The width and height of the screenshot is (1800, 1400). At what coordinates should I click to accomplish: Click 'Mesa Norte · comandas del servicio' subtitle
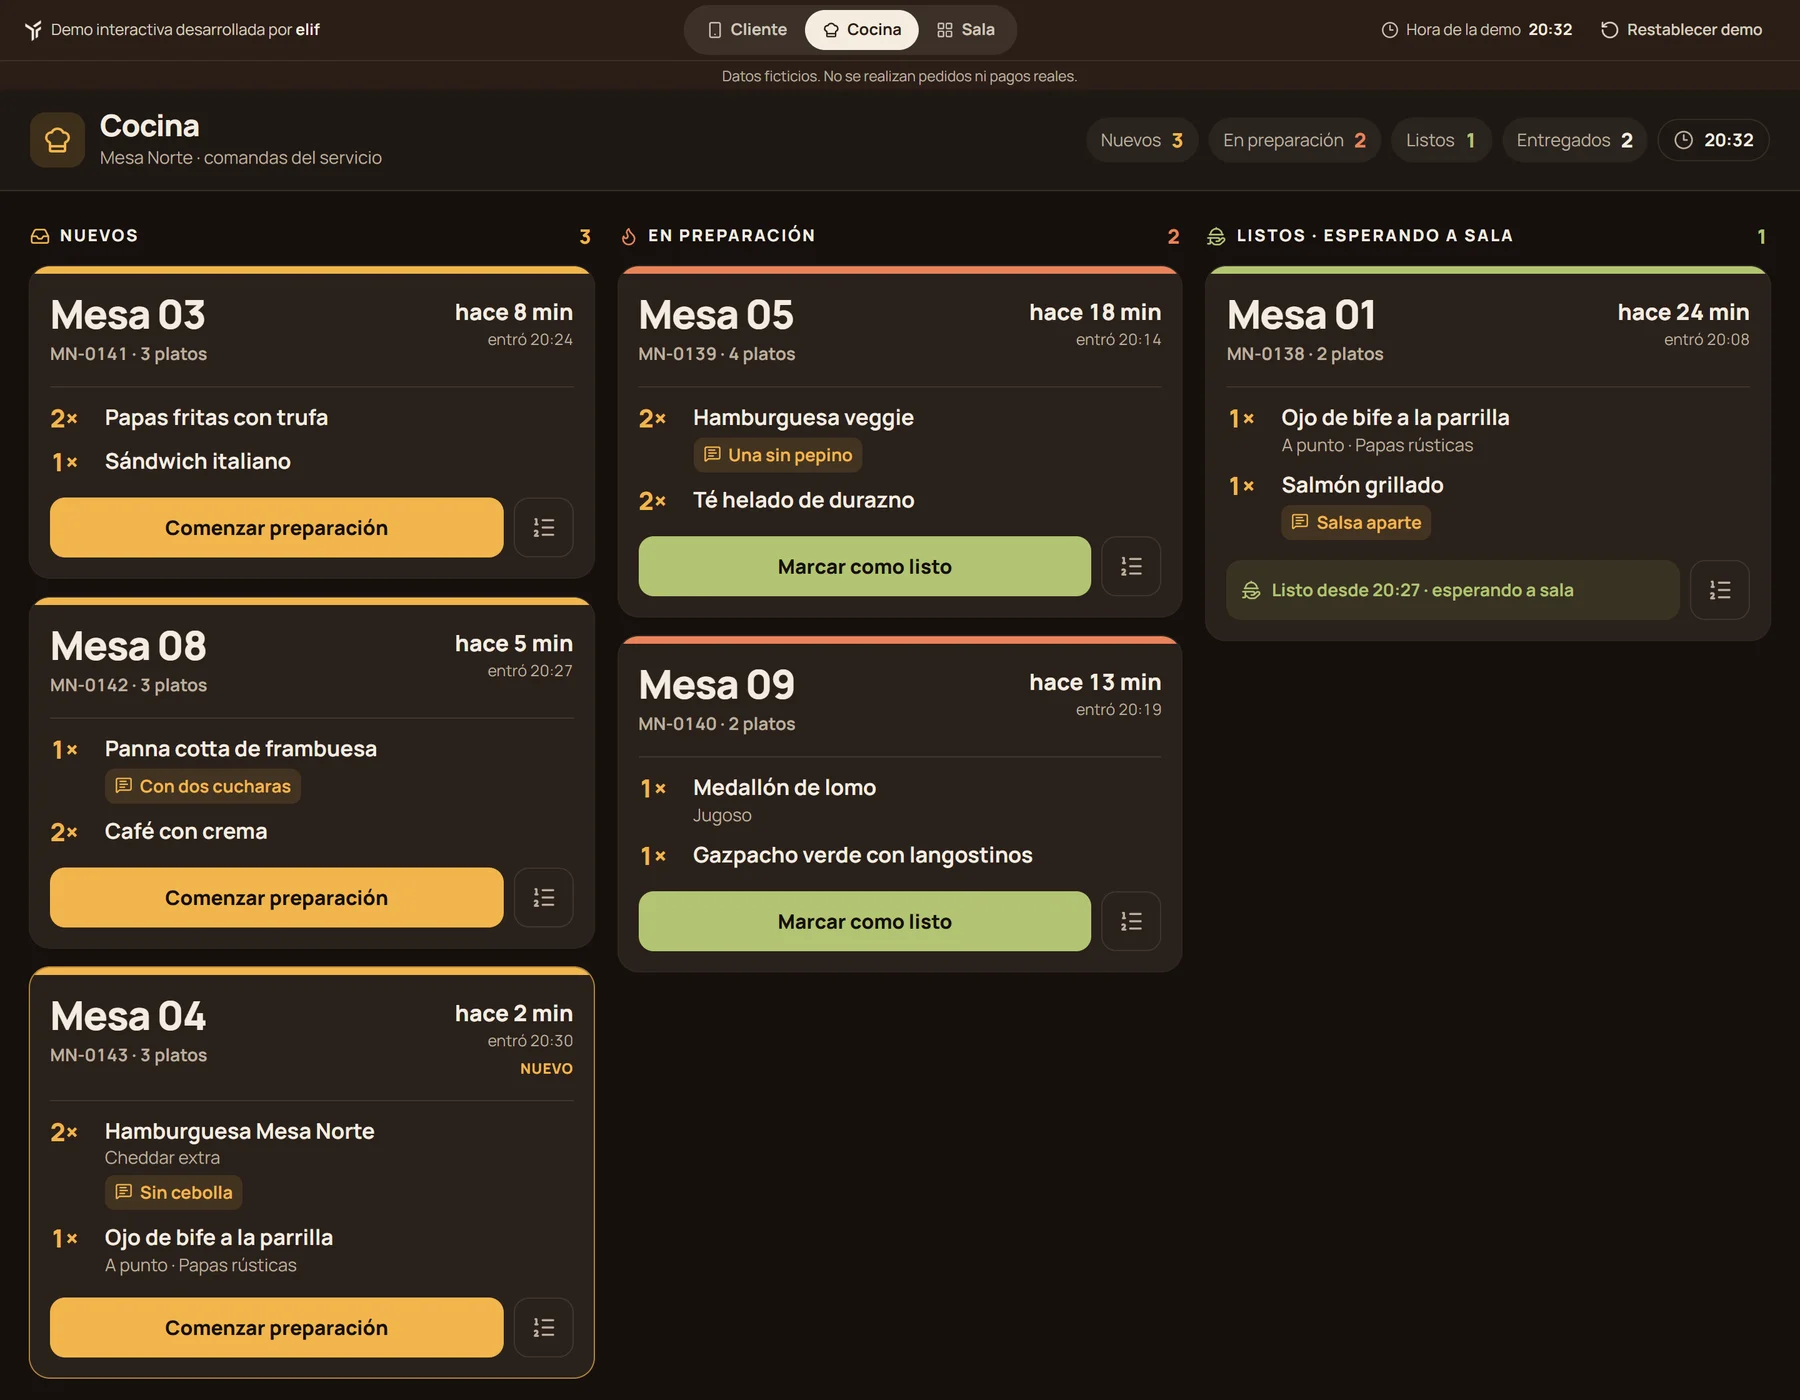pyautogui.click(x=241, y=158)
